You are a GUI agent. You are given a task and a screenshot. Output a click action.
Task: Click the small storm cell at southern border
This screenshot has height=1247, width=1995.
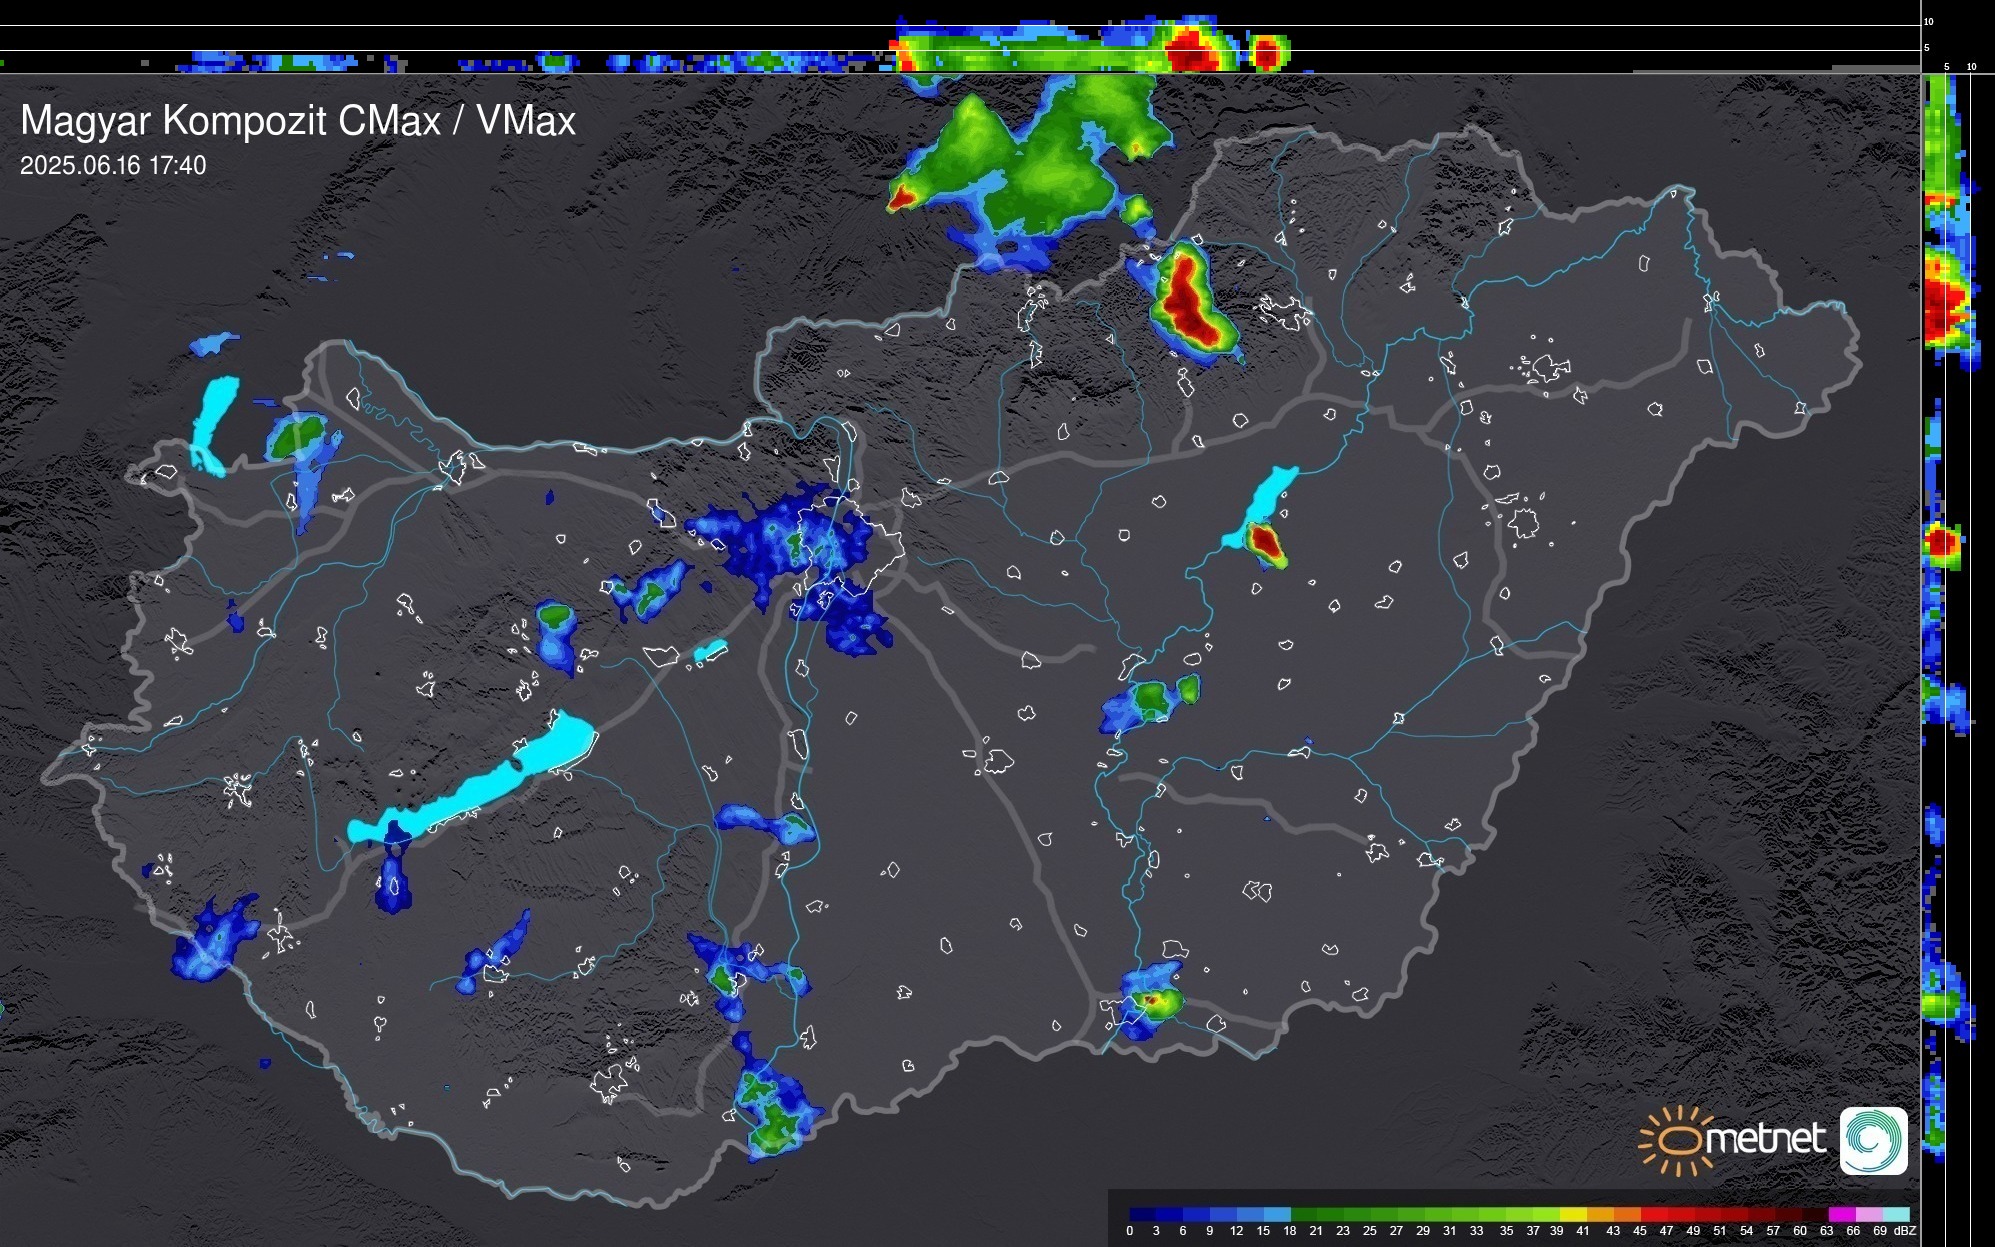(1151, 1000)
